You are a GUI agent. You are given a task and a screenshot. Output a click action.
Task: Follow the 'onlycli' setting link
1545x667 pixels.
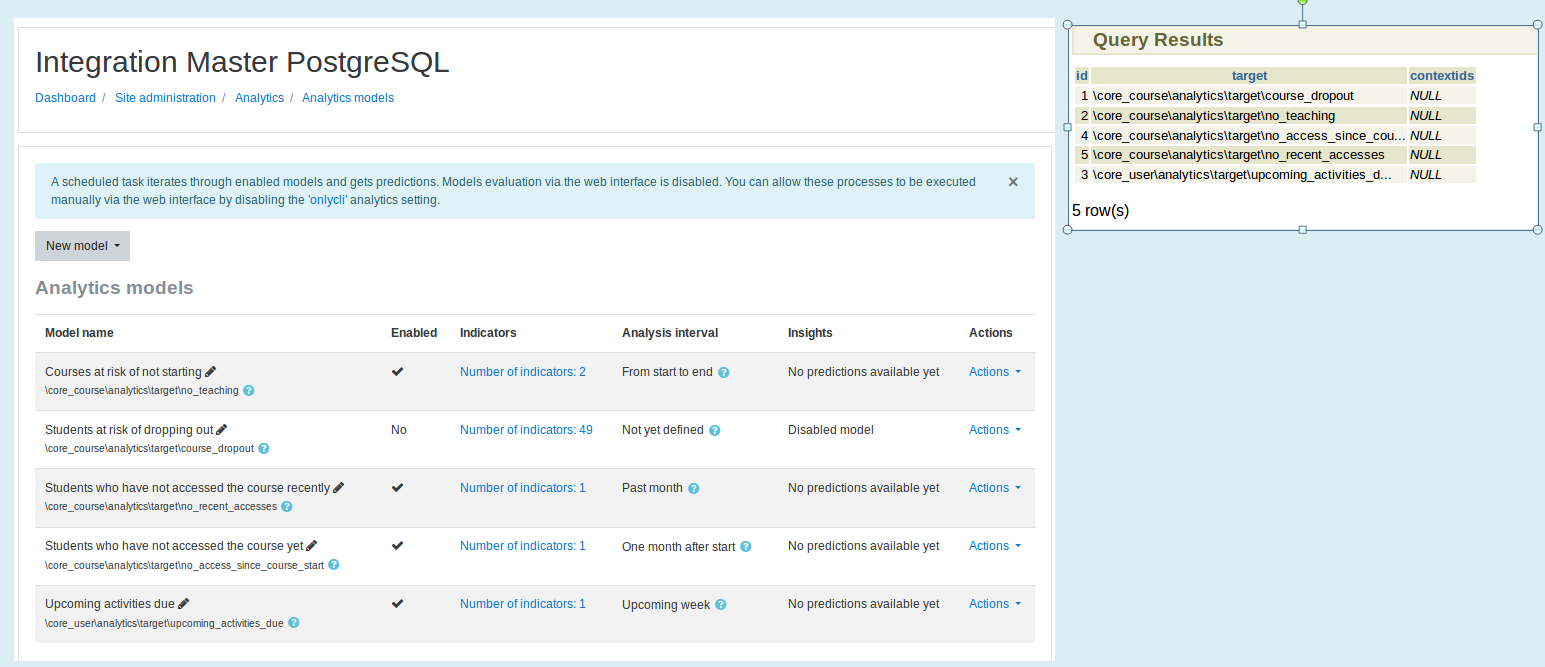coord(327,200)
